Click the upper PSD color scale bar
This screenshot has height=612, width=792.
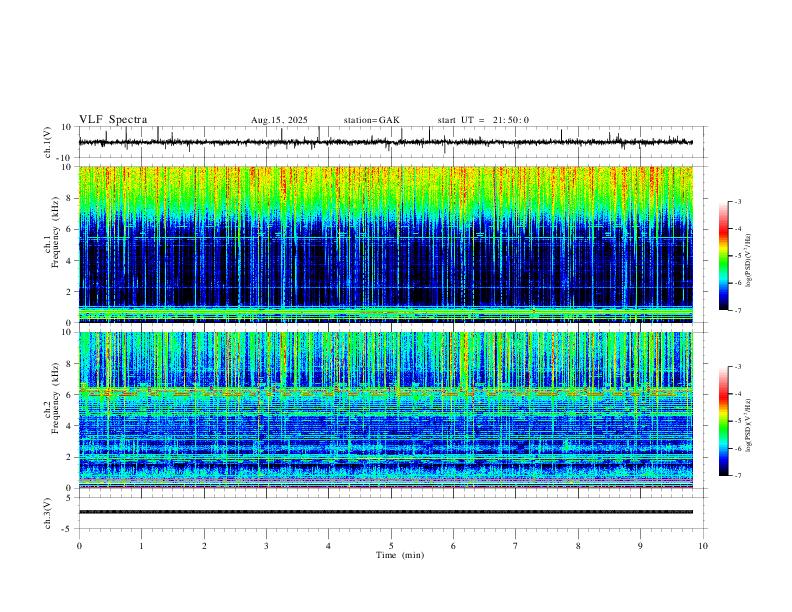[724, 256]
